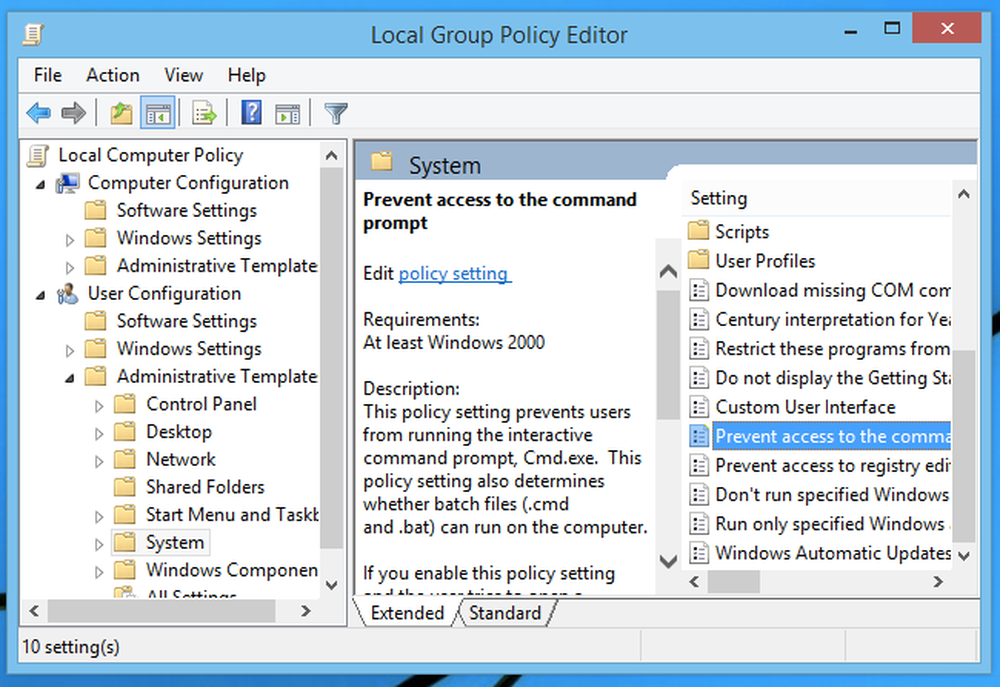Click the Filter funnel toolbar icon
The image size is (1000, 687).
(335, 114)
